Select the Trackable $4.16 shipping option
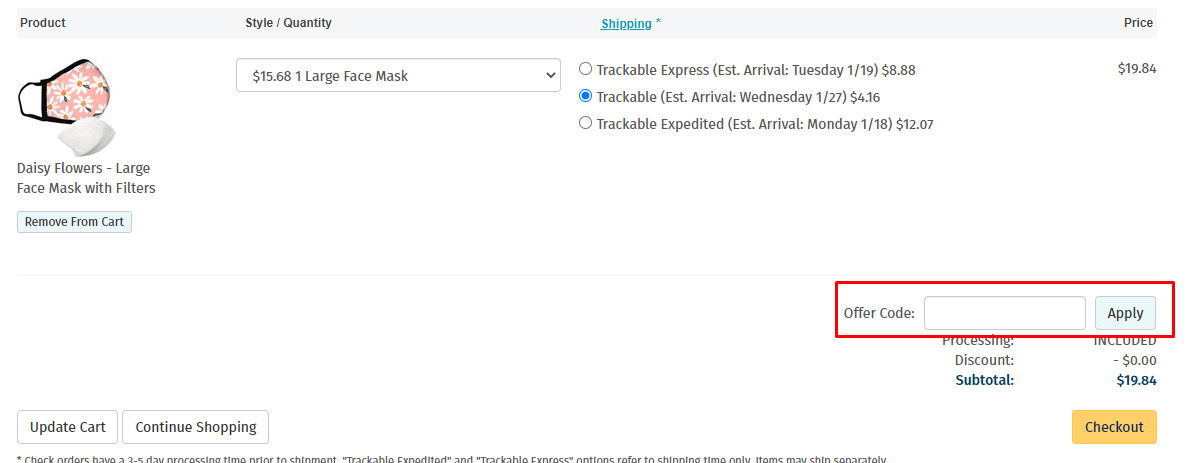Image resolution: width=1196 pixels, height=463 pixels. click(585, 96)
